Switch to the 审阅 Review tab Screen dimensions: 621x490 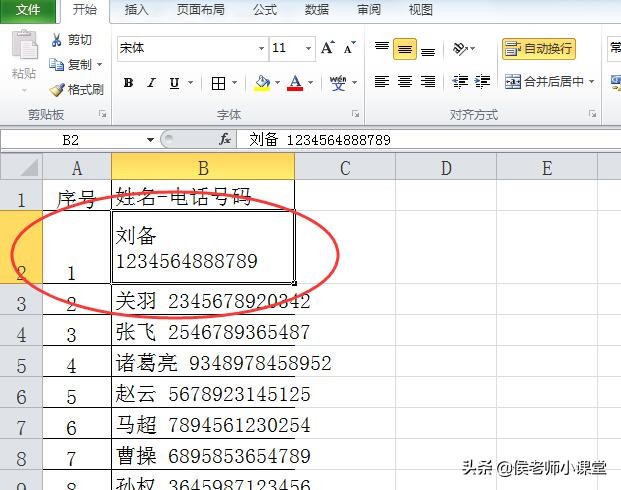point(369,10)
